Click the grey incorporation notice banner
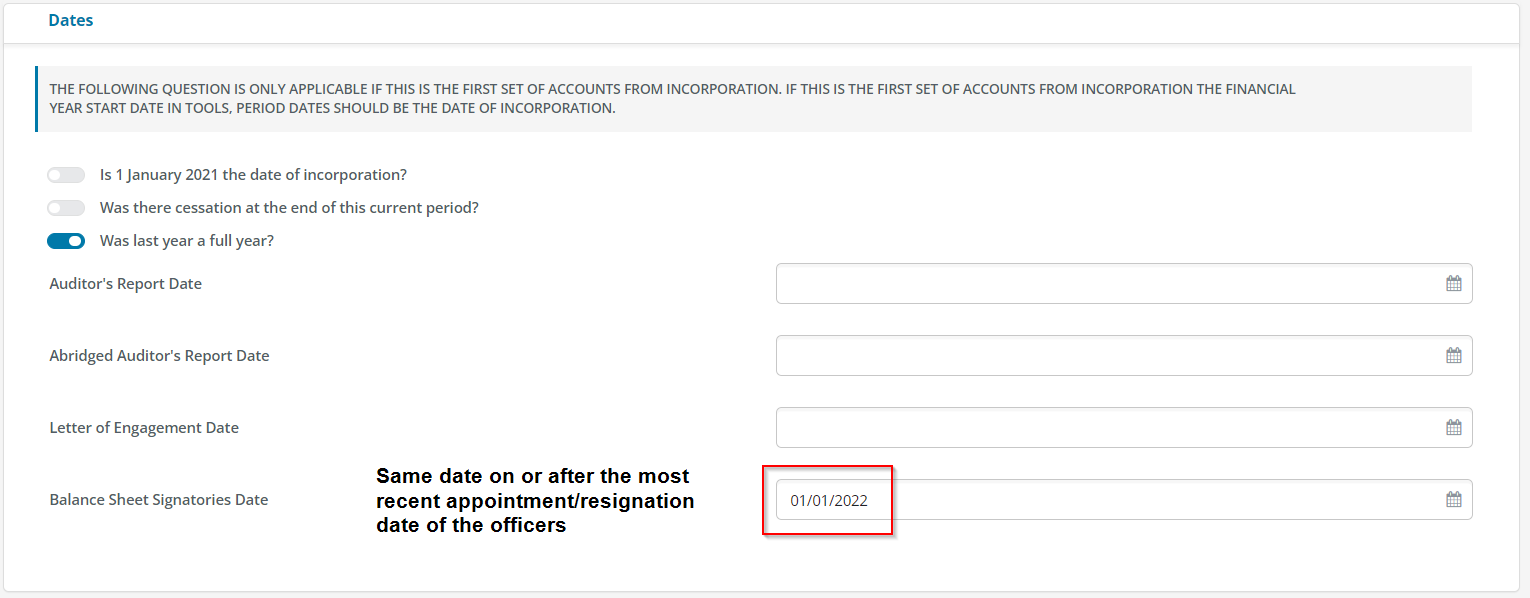This screenshot has height=598, width=1530. coord(753,99)
